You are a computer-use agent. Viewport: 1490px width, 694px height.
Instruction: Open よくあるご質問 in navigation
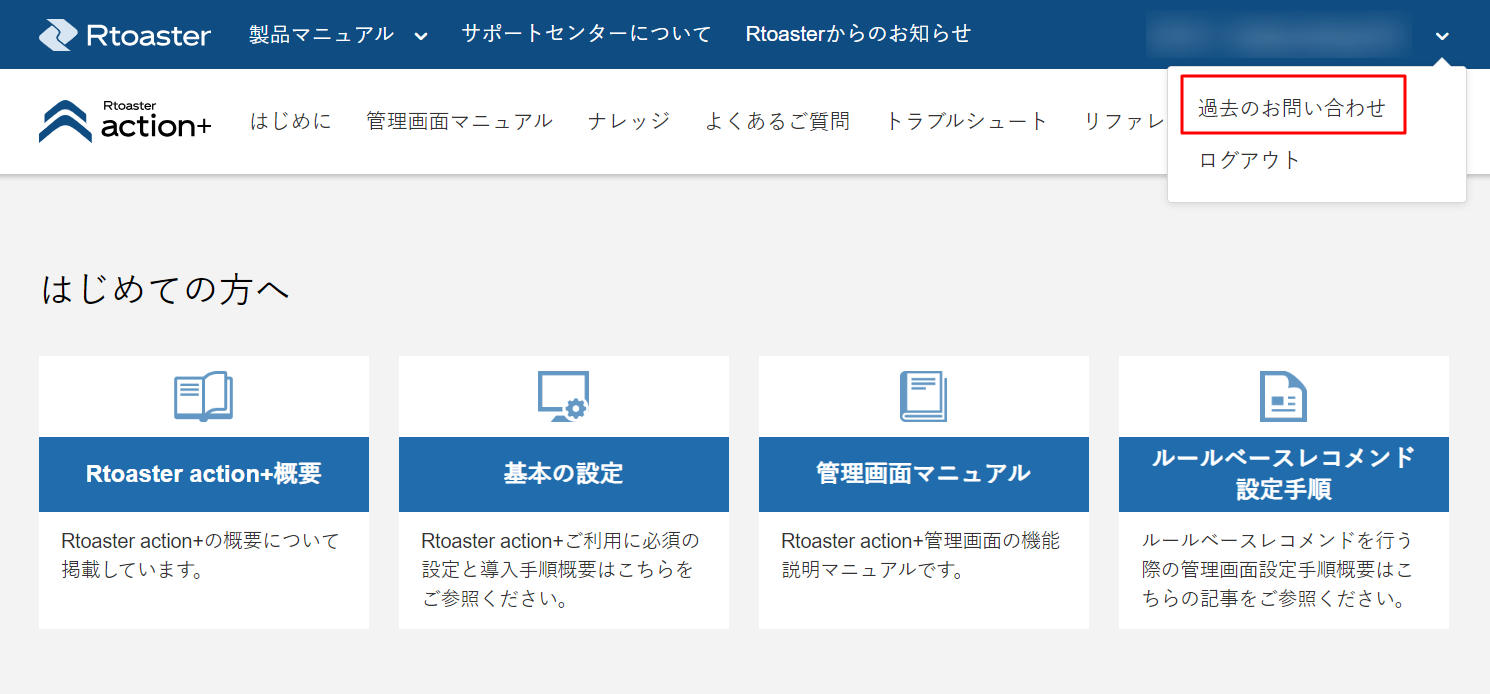click(x=777, y=122)
